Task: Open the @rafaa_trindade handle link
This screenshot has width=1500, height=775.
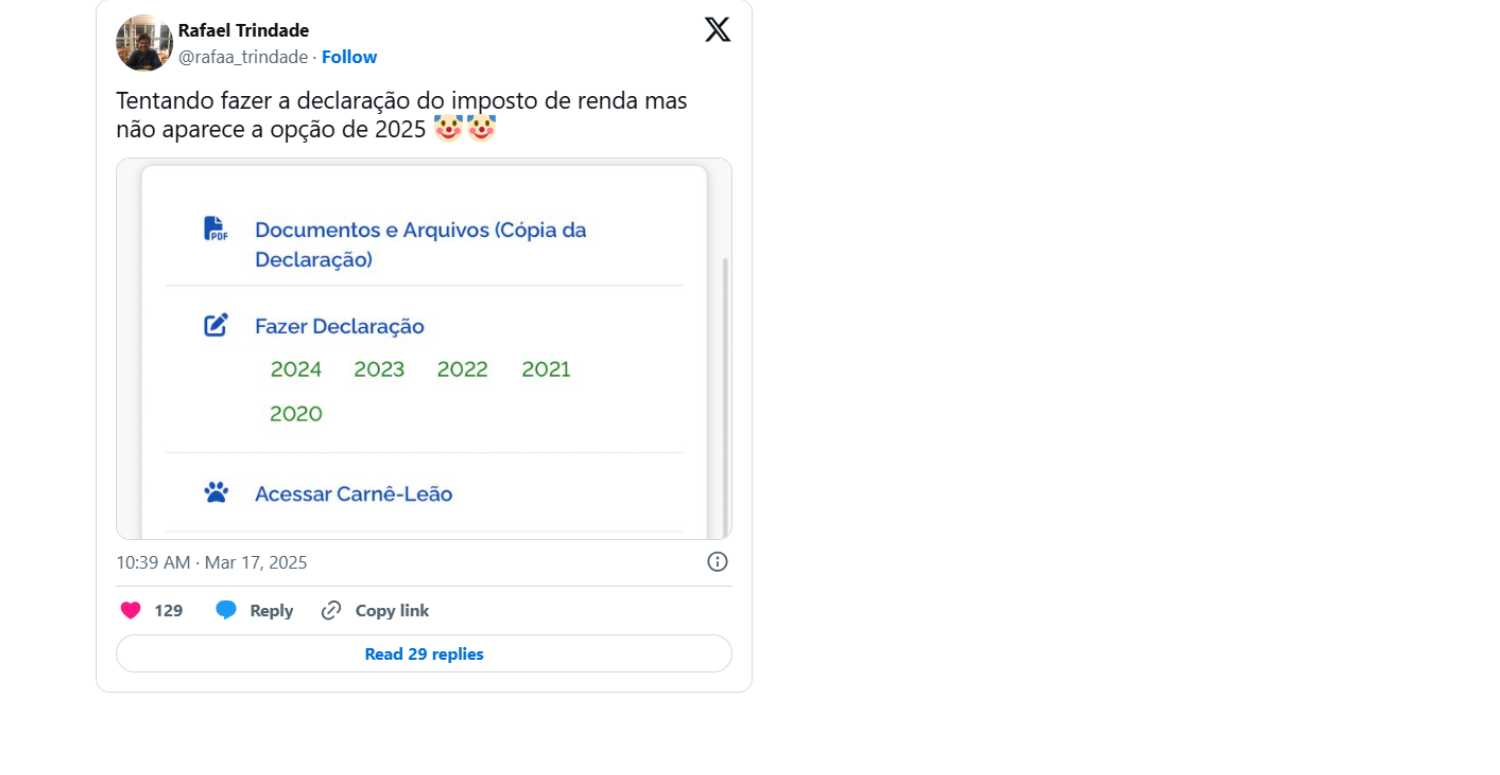Action: tap(243, 57)
